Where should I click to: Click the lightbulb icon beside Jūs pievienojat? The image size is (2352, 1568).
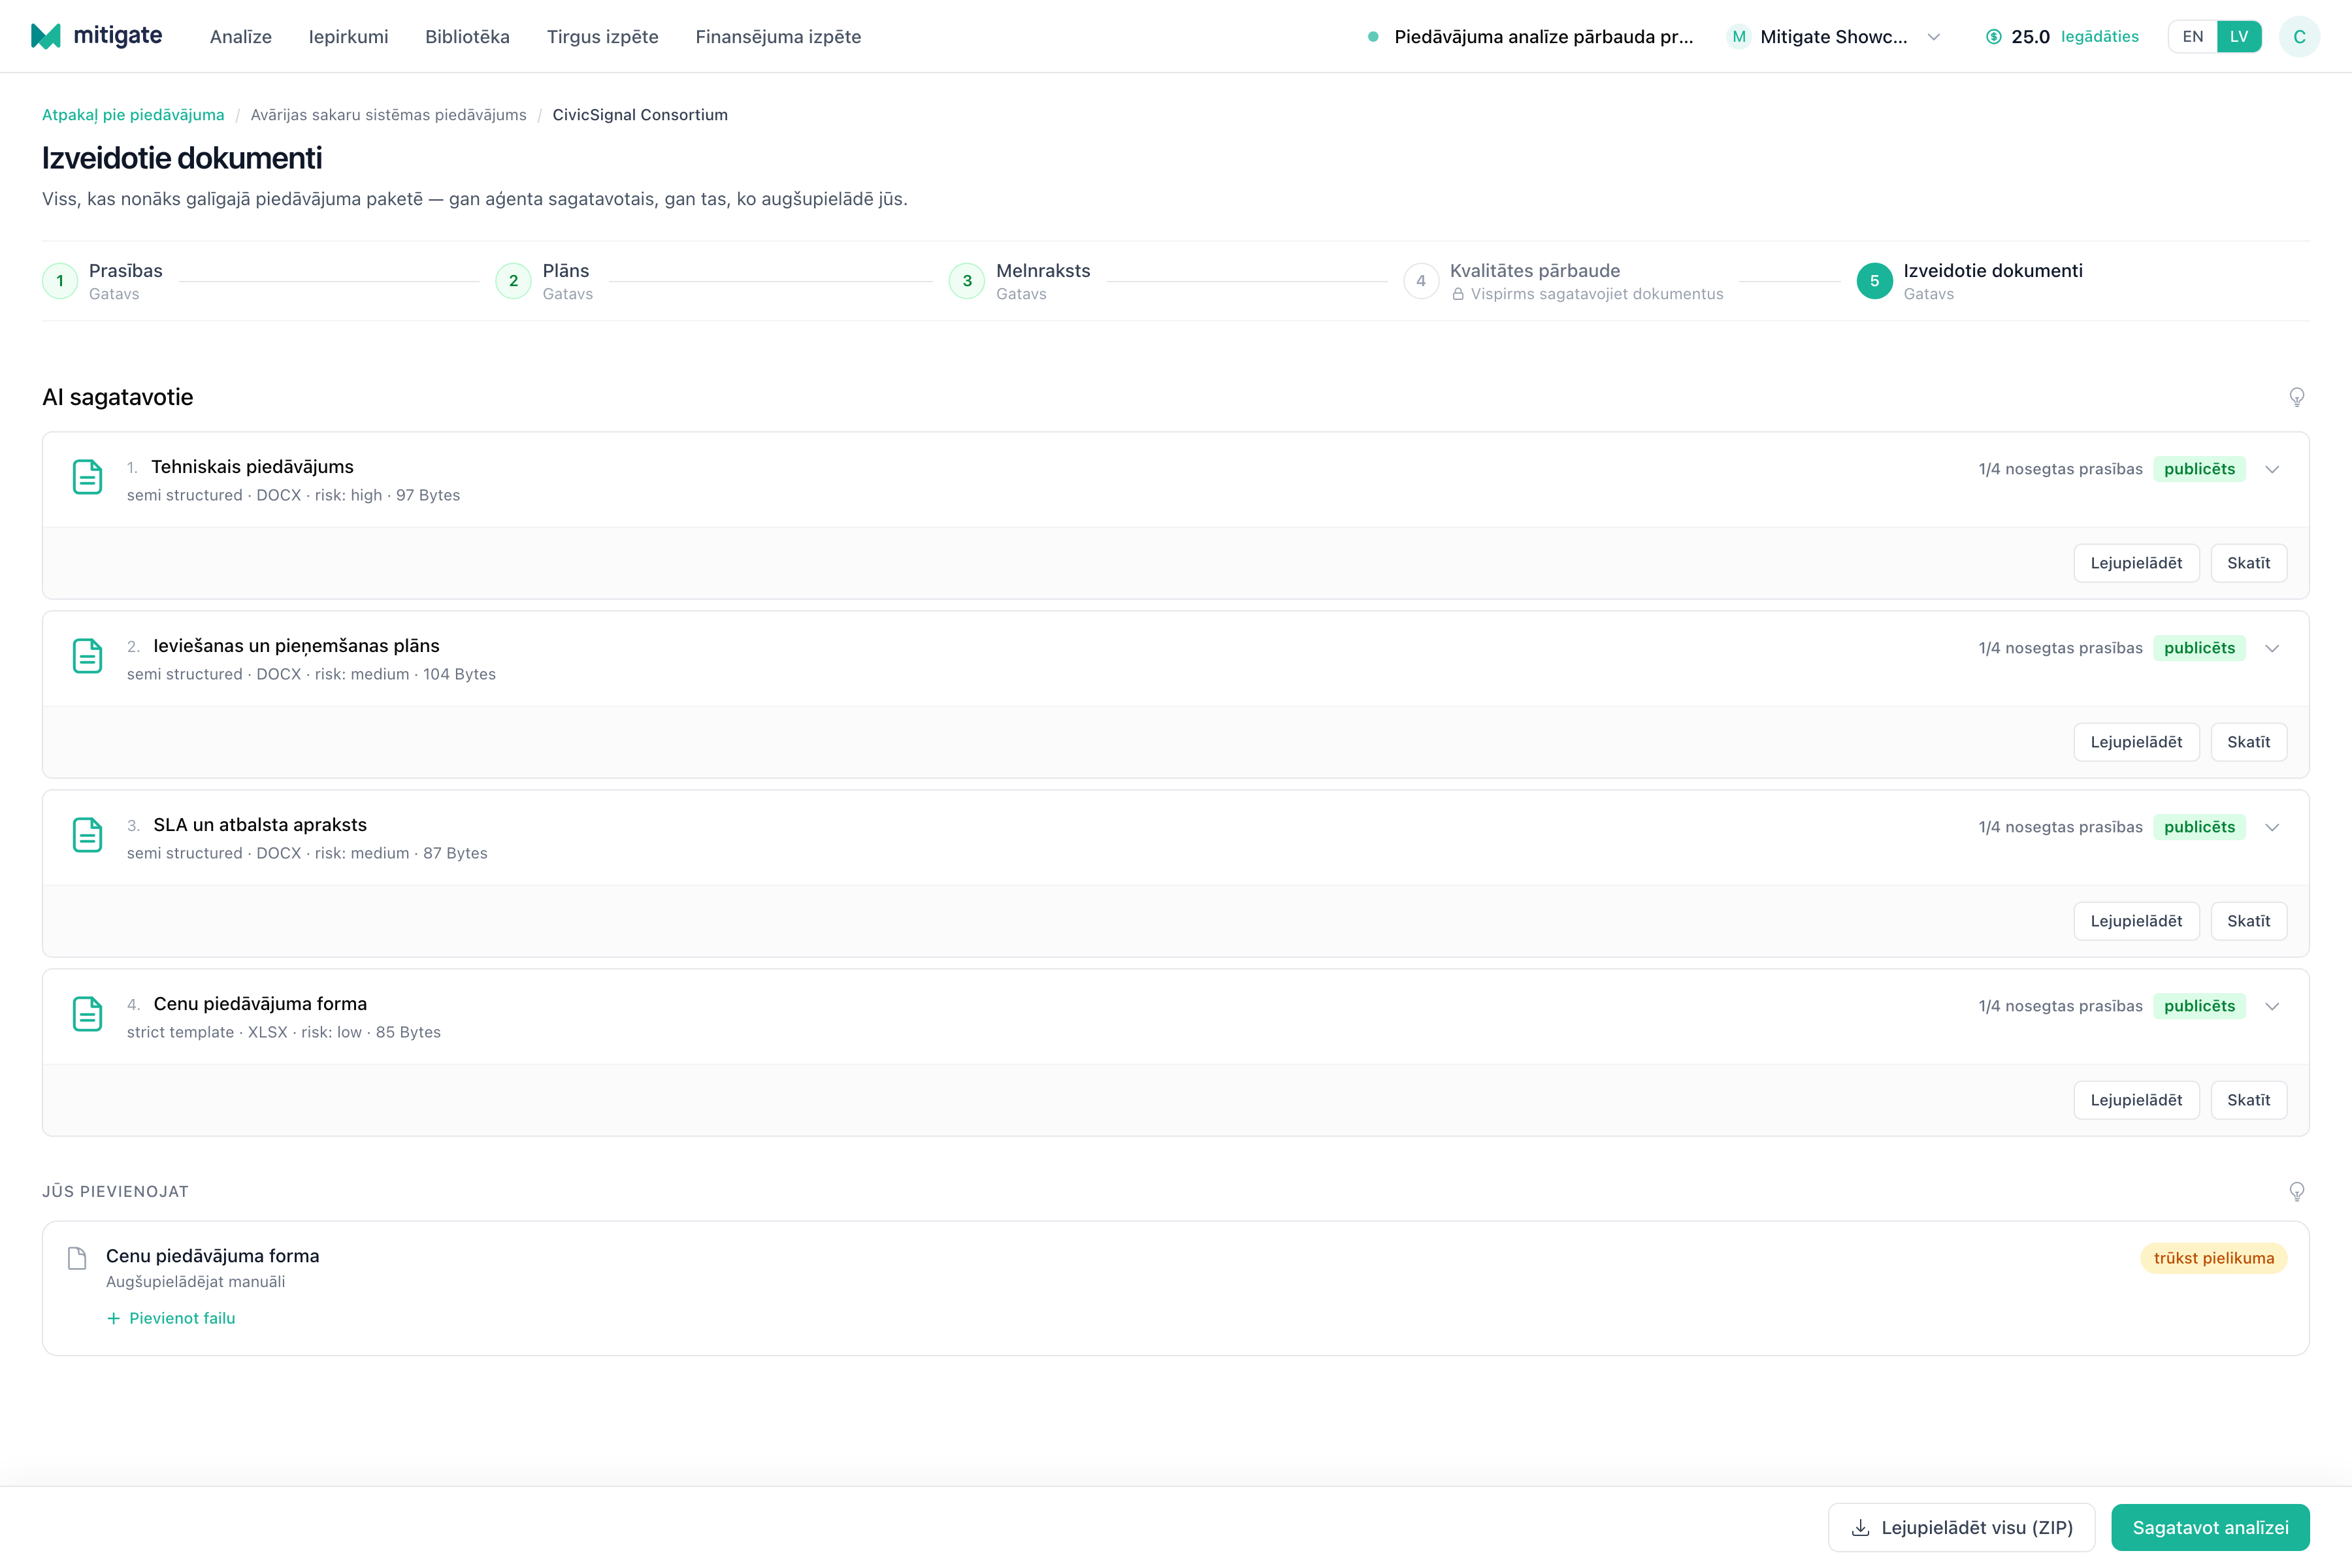(2297, 1191)
